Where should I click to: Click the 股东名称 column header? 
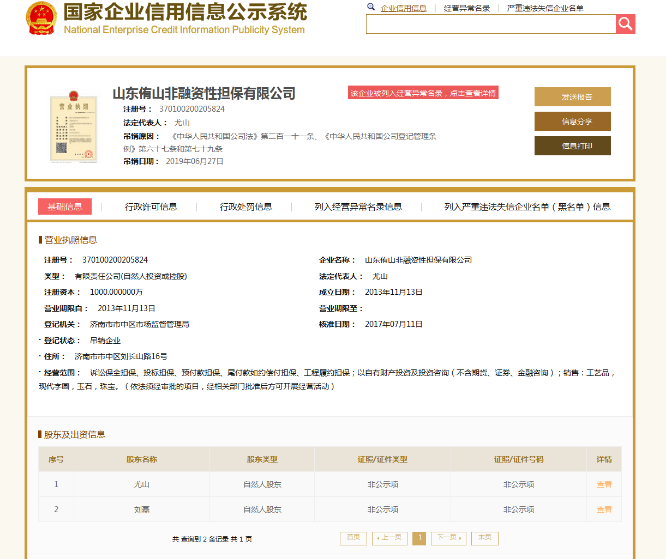[141, 460]
